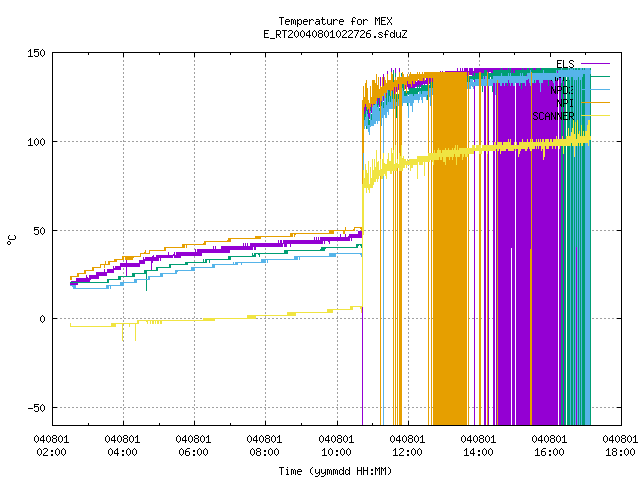Click the '0' y-axis tick label

tap(42, 319)
